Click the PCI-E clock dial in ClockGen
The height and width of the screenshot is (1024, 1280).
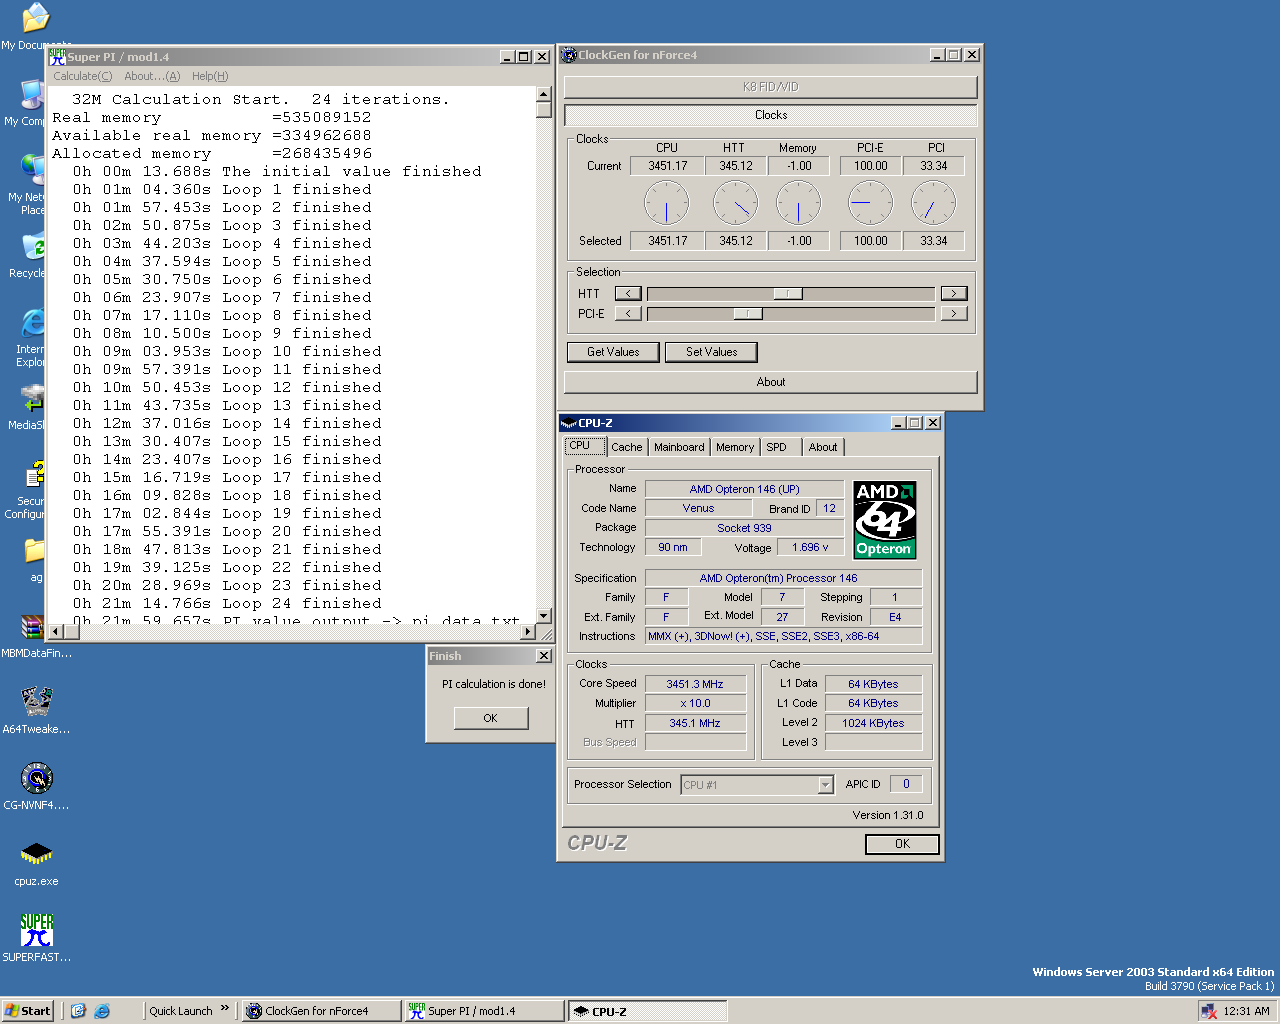pyautogui.click(x=871, y=203)
